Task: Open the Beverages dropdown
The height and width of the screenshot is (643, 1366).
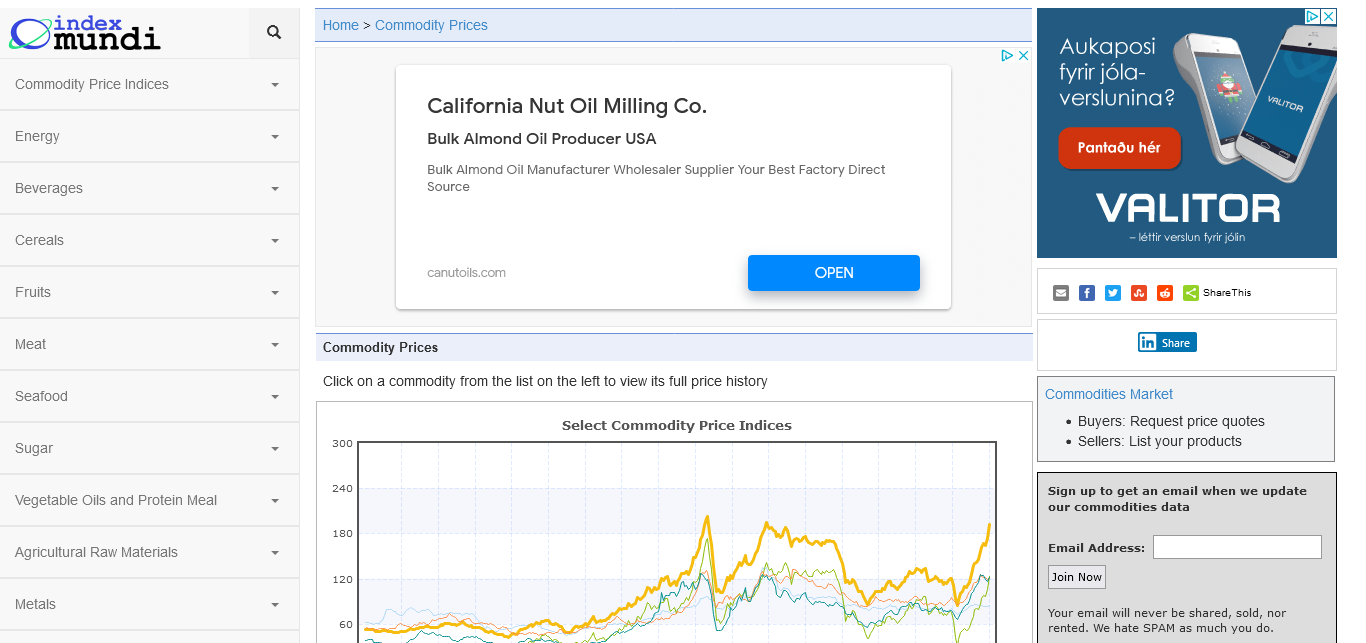Action: pos(149,188)
